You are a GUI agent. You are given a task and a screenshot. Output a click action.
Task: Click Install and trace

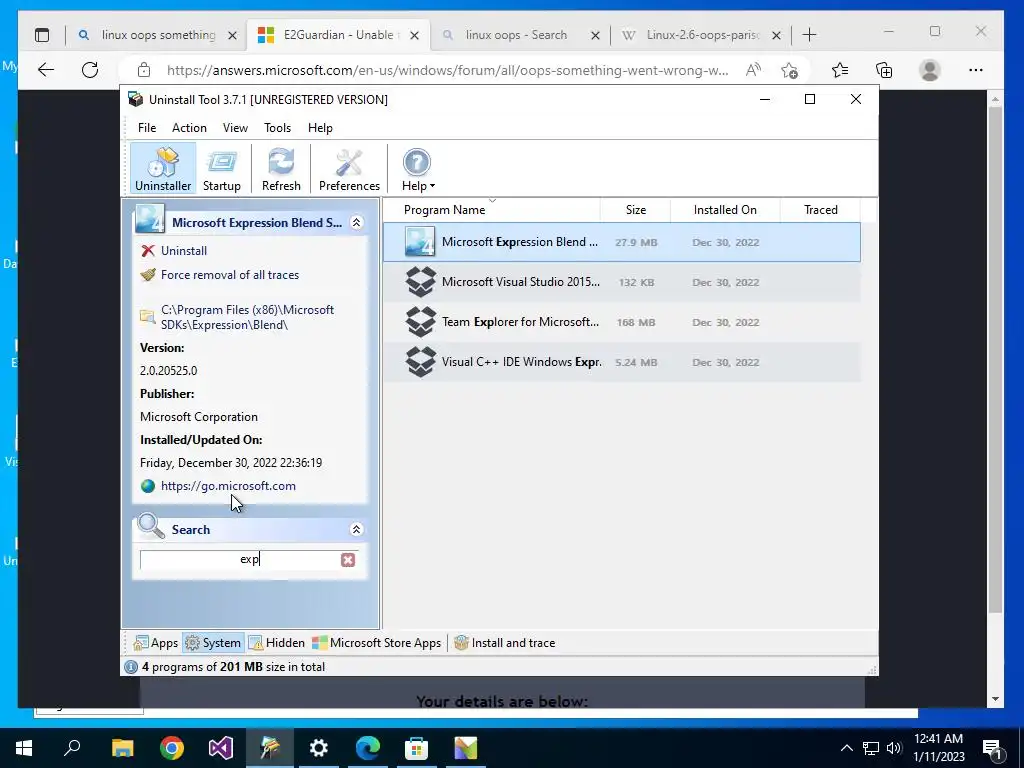[x=505, y=643]
